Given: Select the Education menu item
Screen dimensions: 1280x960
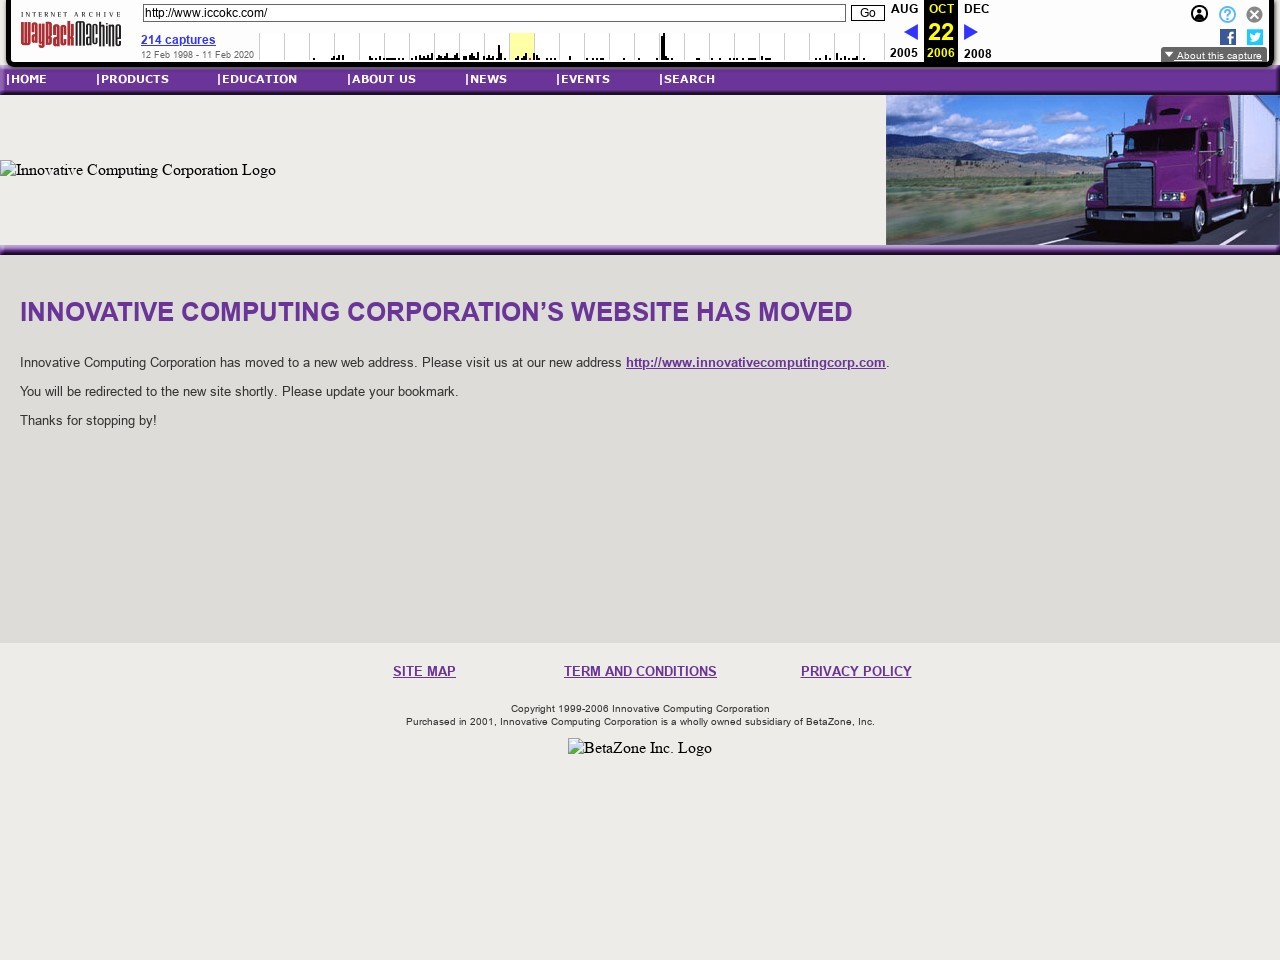Looking at the screenshot, I should 258,79.
